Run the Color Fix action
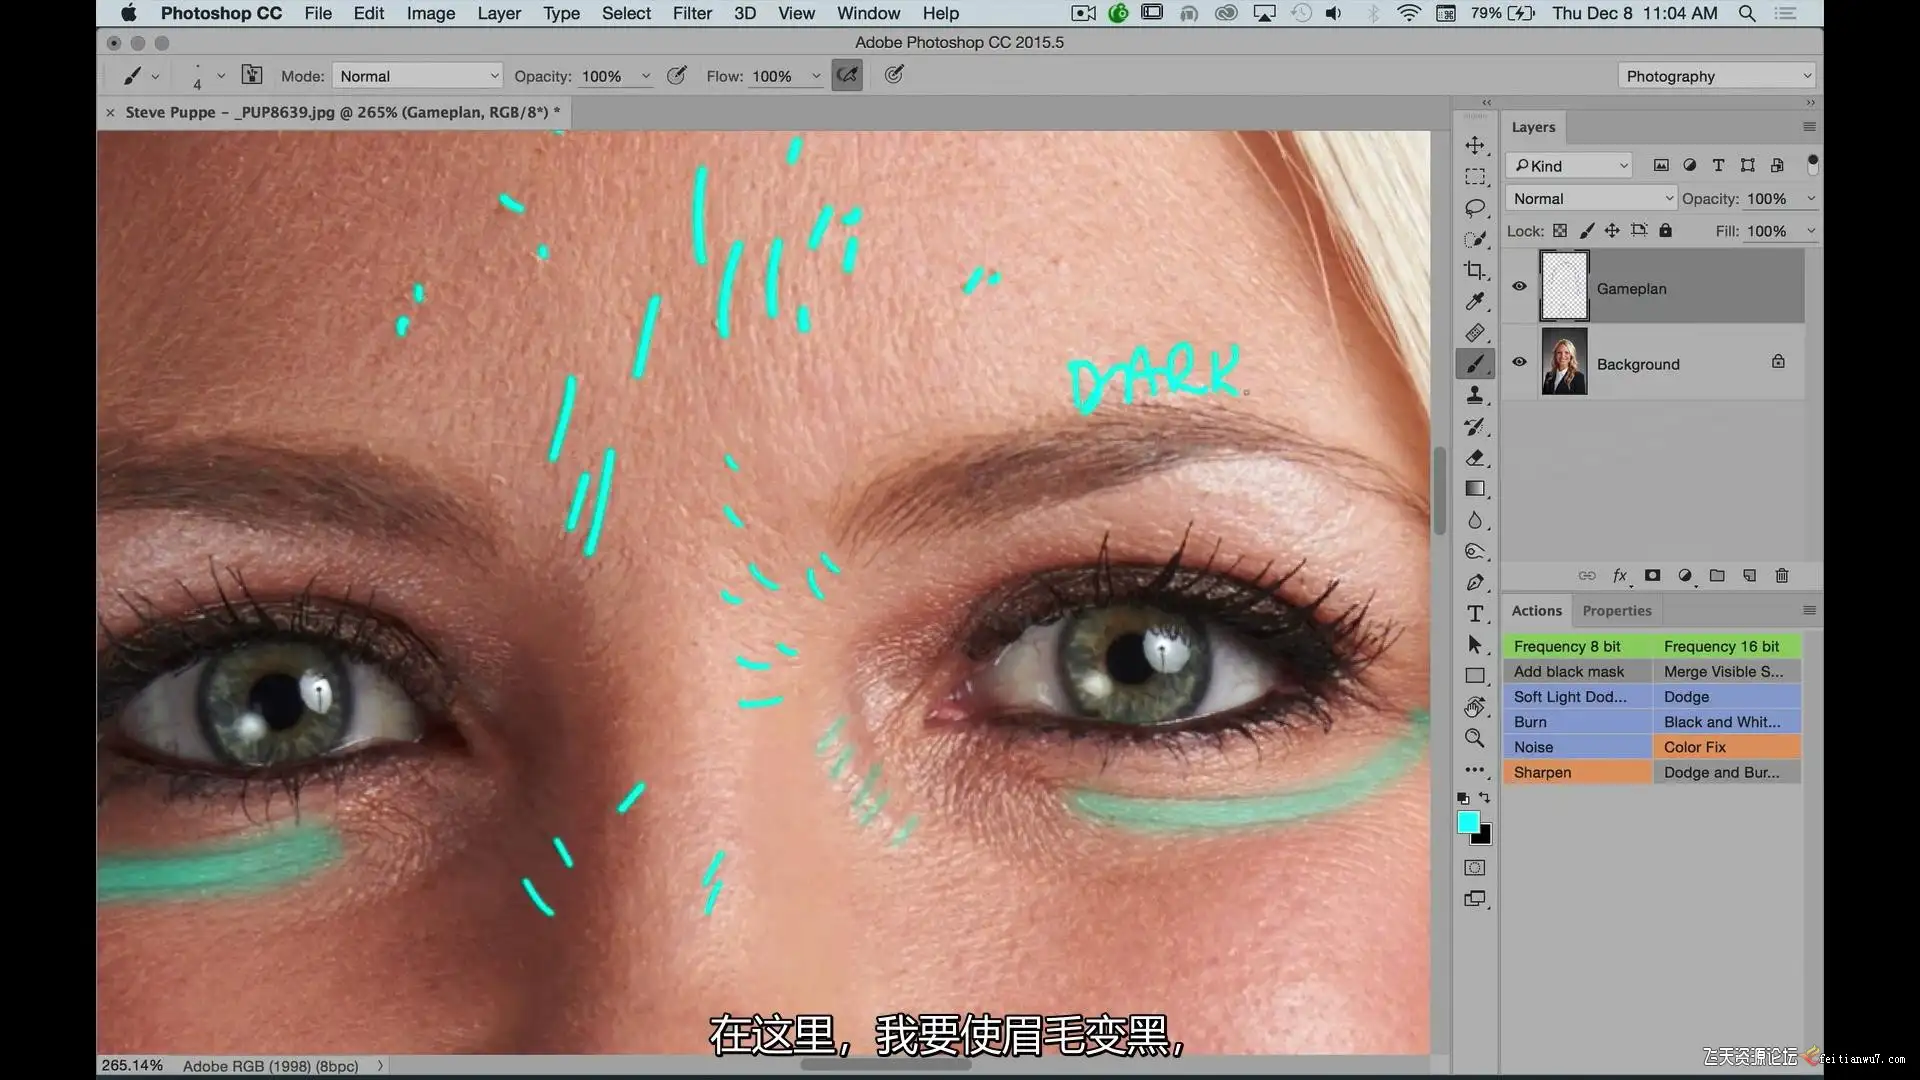The width and height of the screenshot is (1920, 1080). click(1727, 747)
